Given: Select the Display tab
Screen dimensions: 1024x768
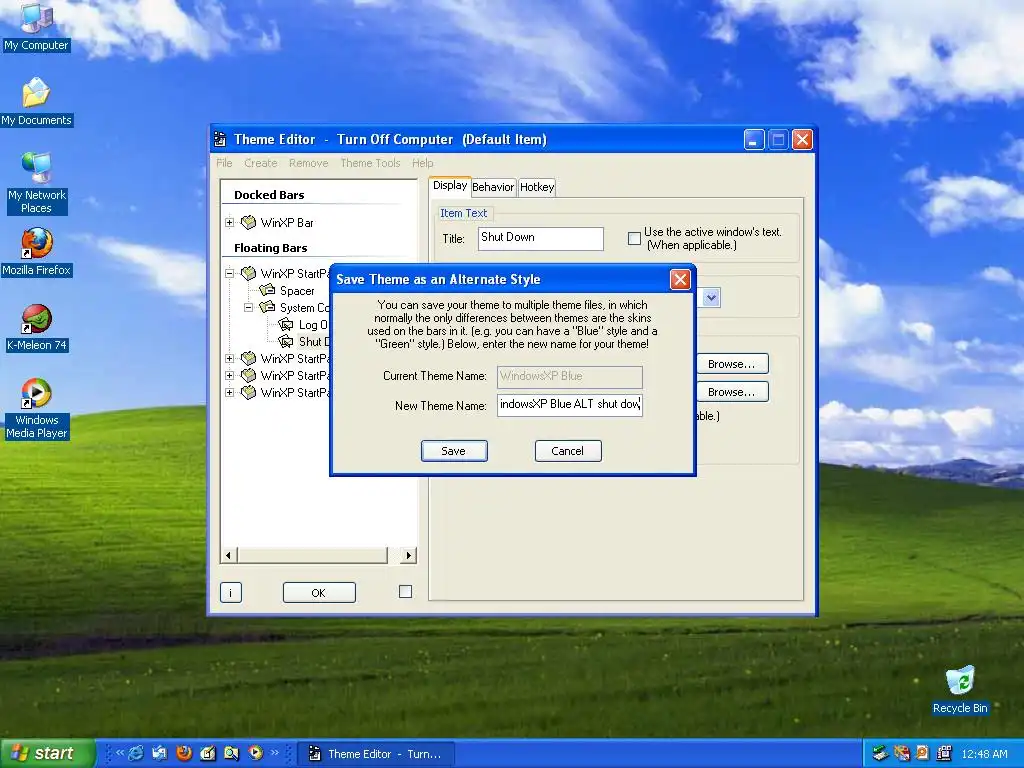Looking at the screenshot, I should click(450, 185).
